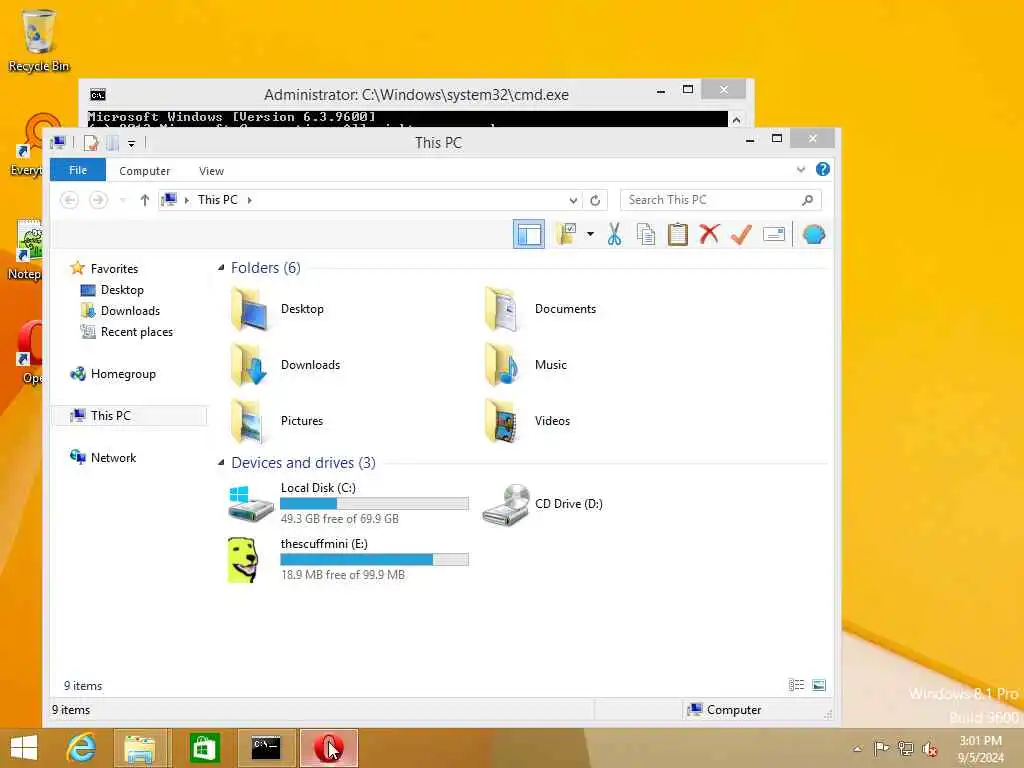Switch to Details view icon
The width and height of the screenshot is (1024, 768).
pos(796,685)
